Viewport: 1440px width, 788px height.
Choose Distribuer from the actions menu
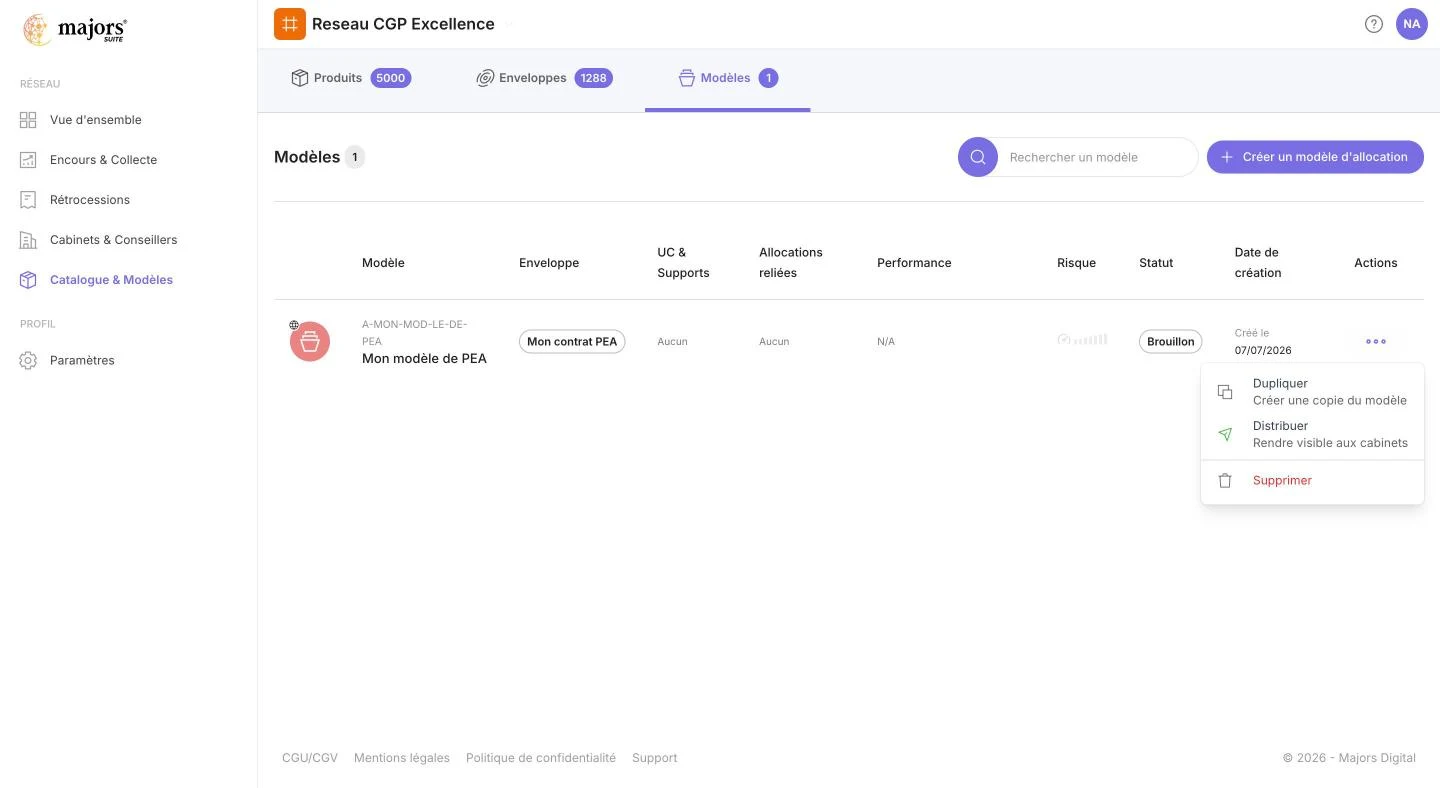click(1312, 434)
